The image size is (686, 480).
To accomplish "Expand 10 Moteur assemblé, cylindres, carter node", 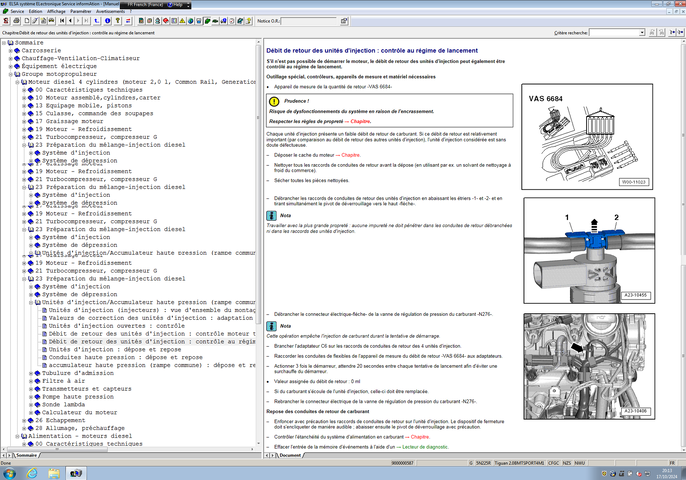I will [x=24, y=98].
